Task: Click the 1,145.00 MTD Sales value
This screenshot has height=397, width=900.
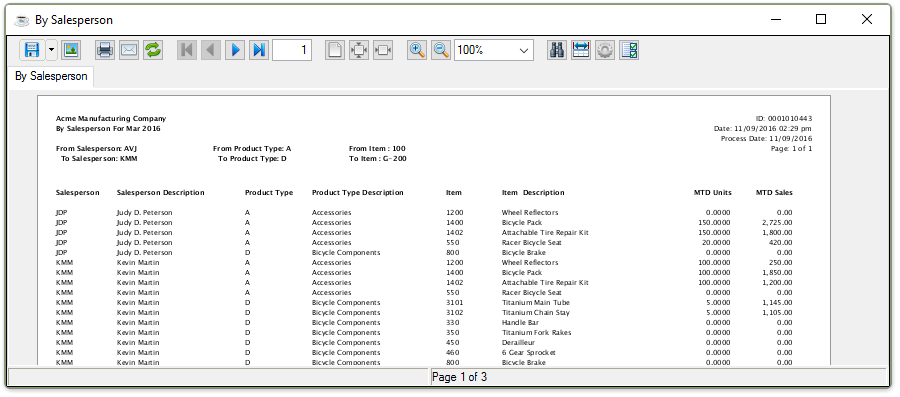Action: [x=777, y=302]
